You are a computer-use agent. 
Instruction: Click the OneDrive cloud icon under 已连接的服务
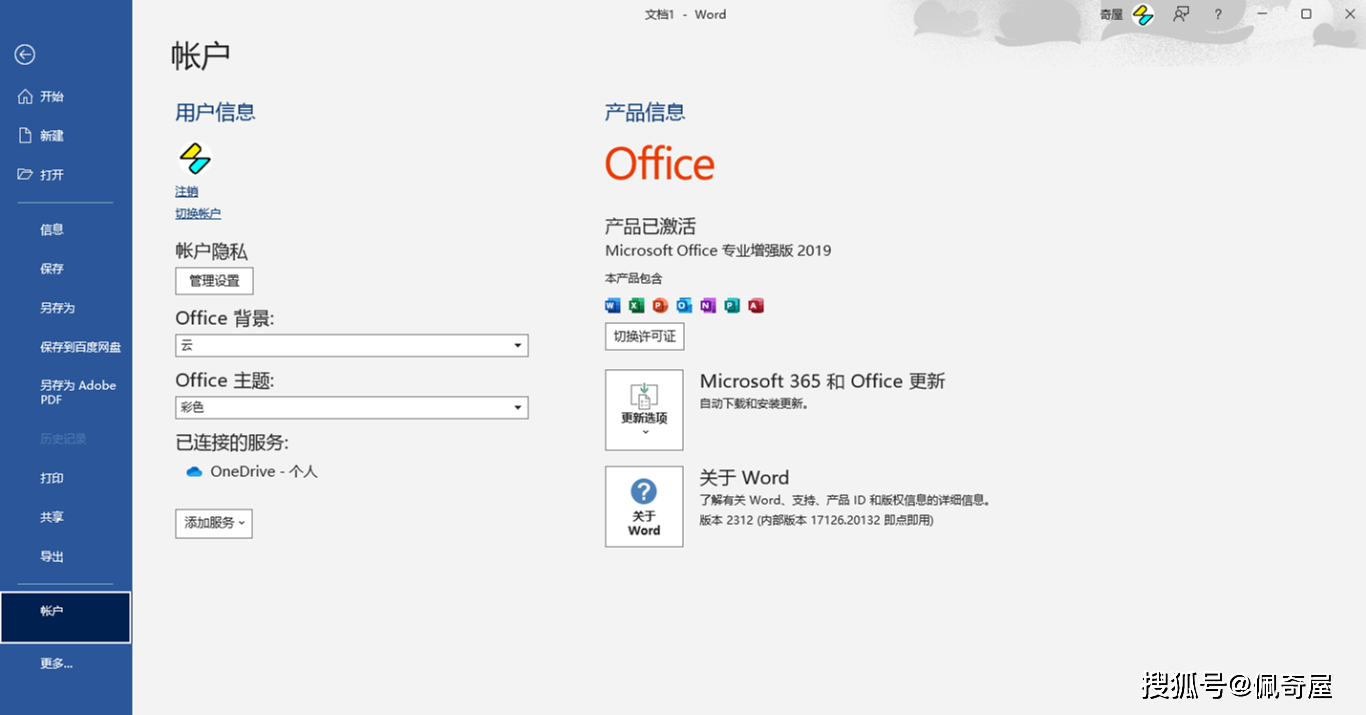[x=194, y=470]
